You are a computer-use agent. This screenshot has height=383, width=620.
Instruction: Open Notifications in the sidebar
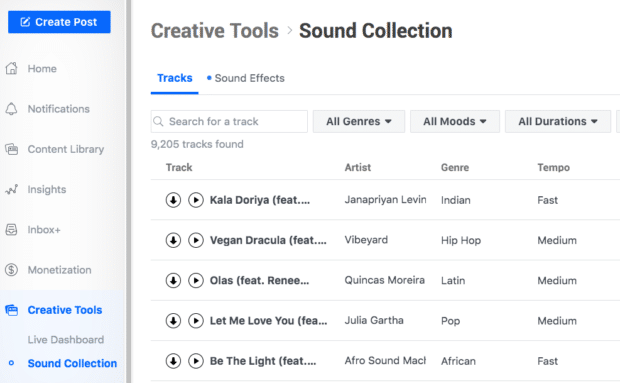(x=59, y=109)
